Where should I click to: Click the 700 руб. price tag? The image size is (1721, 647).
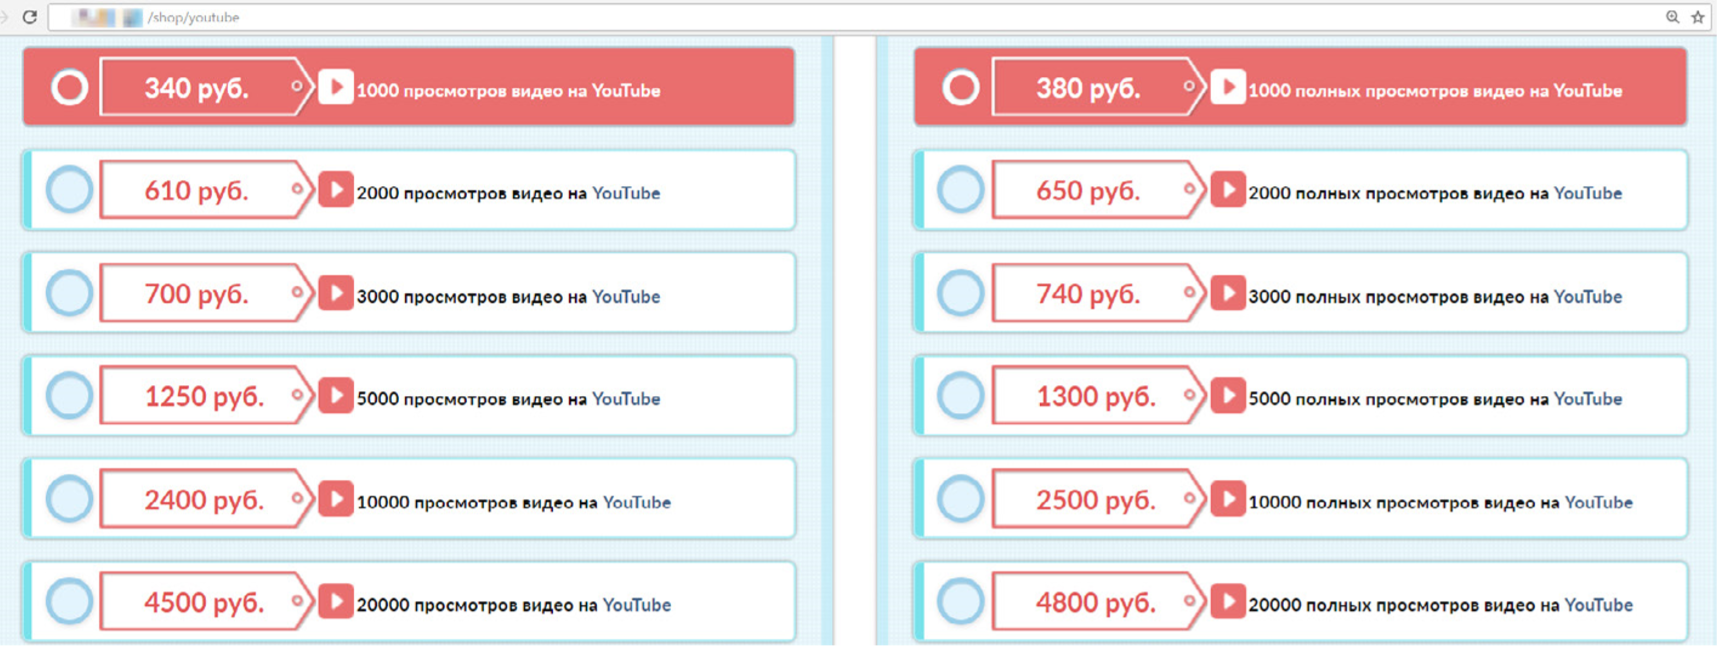pyautogui.click(x=207, y=293)
